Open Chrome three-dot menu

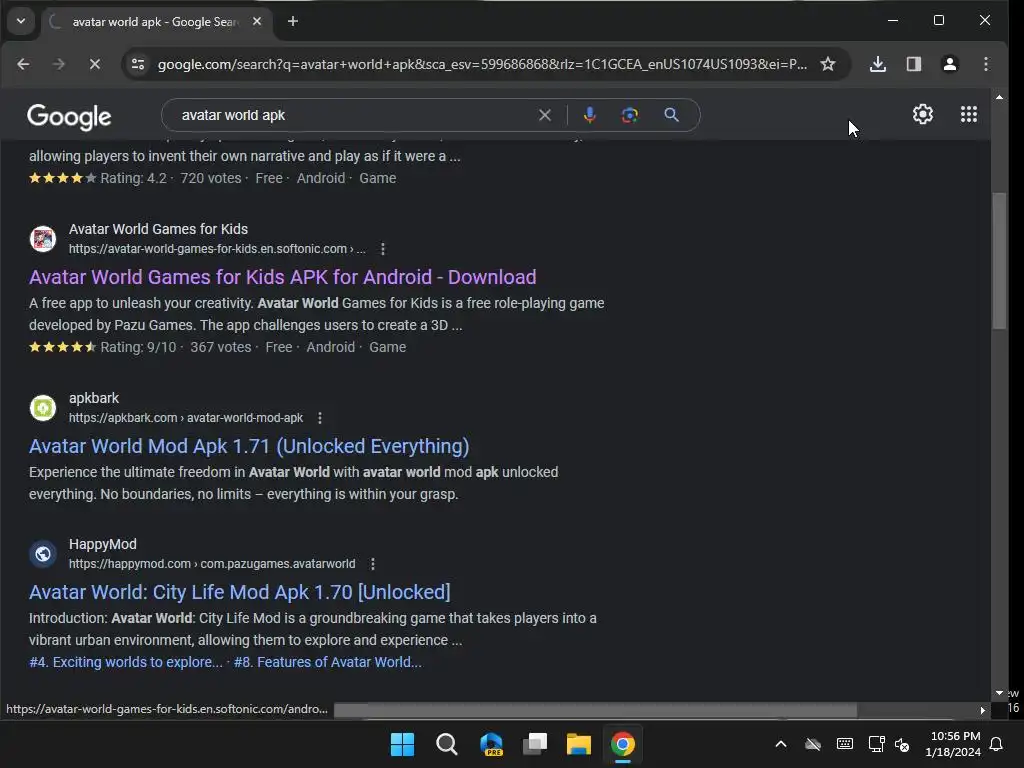point(985,64)
